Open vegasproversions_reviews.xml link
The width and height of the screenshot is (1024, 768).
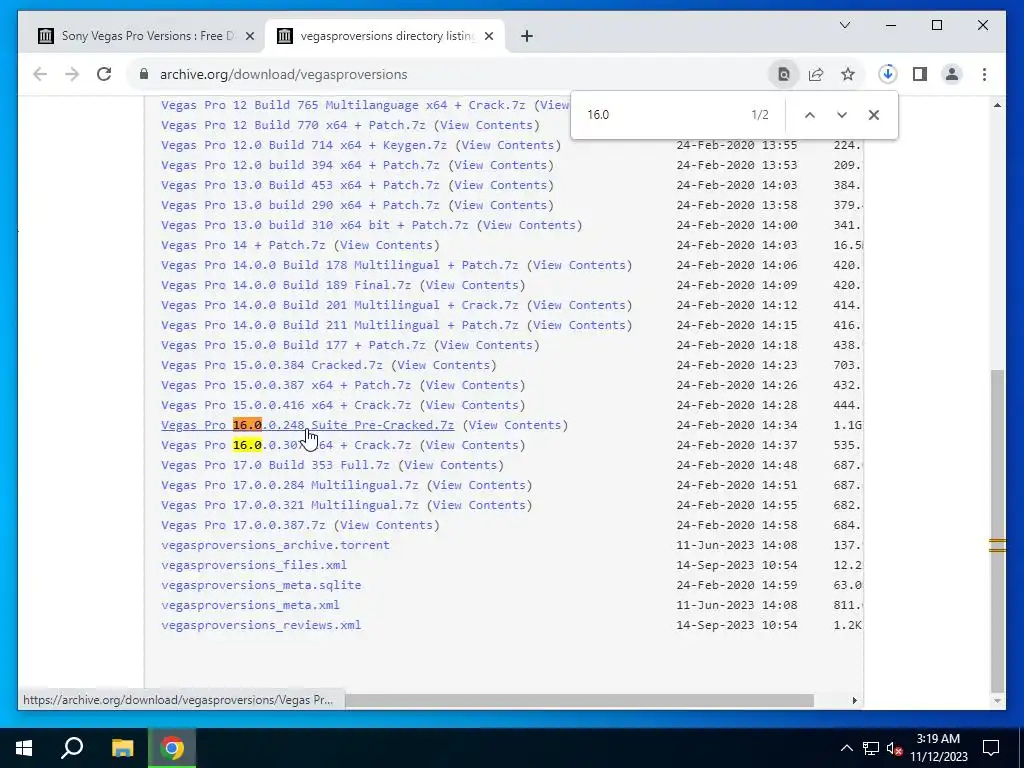pyautogui.click(x=261, y=625)
